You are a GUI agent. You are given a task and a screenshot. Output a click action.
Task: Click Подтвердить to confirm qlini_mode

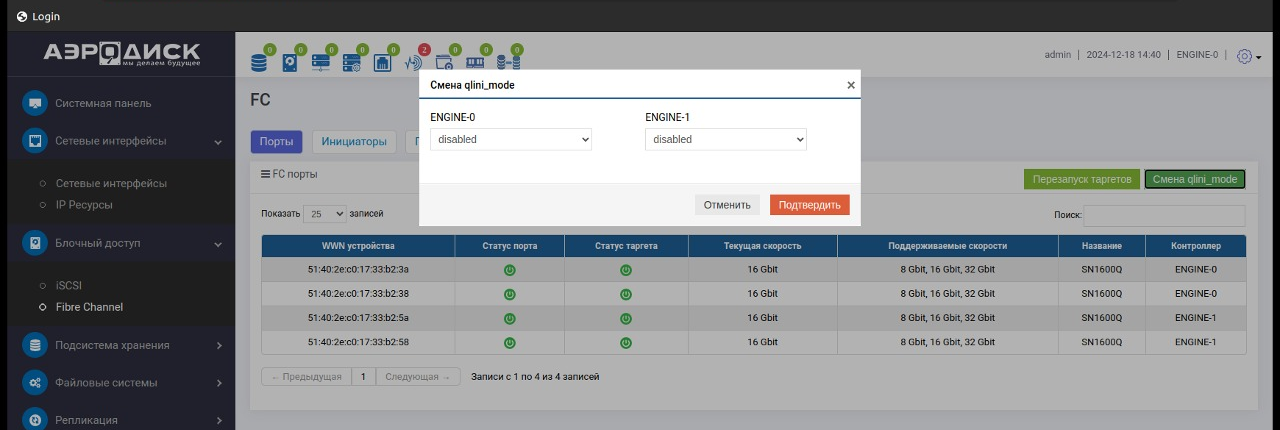coord(810,204)
